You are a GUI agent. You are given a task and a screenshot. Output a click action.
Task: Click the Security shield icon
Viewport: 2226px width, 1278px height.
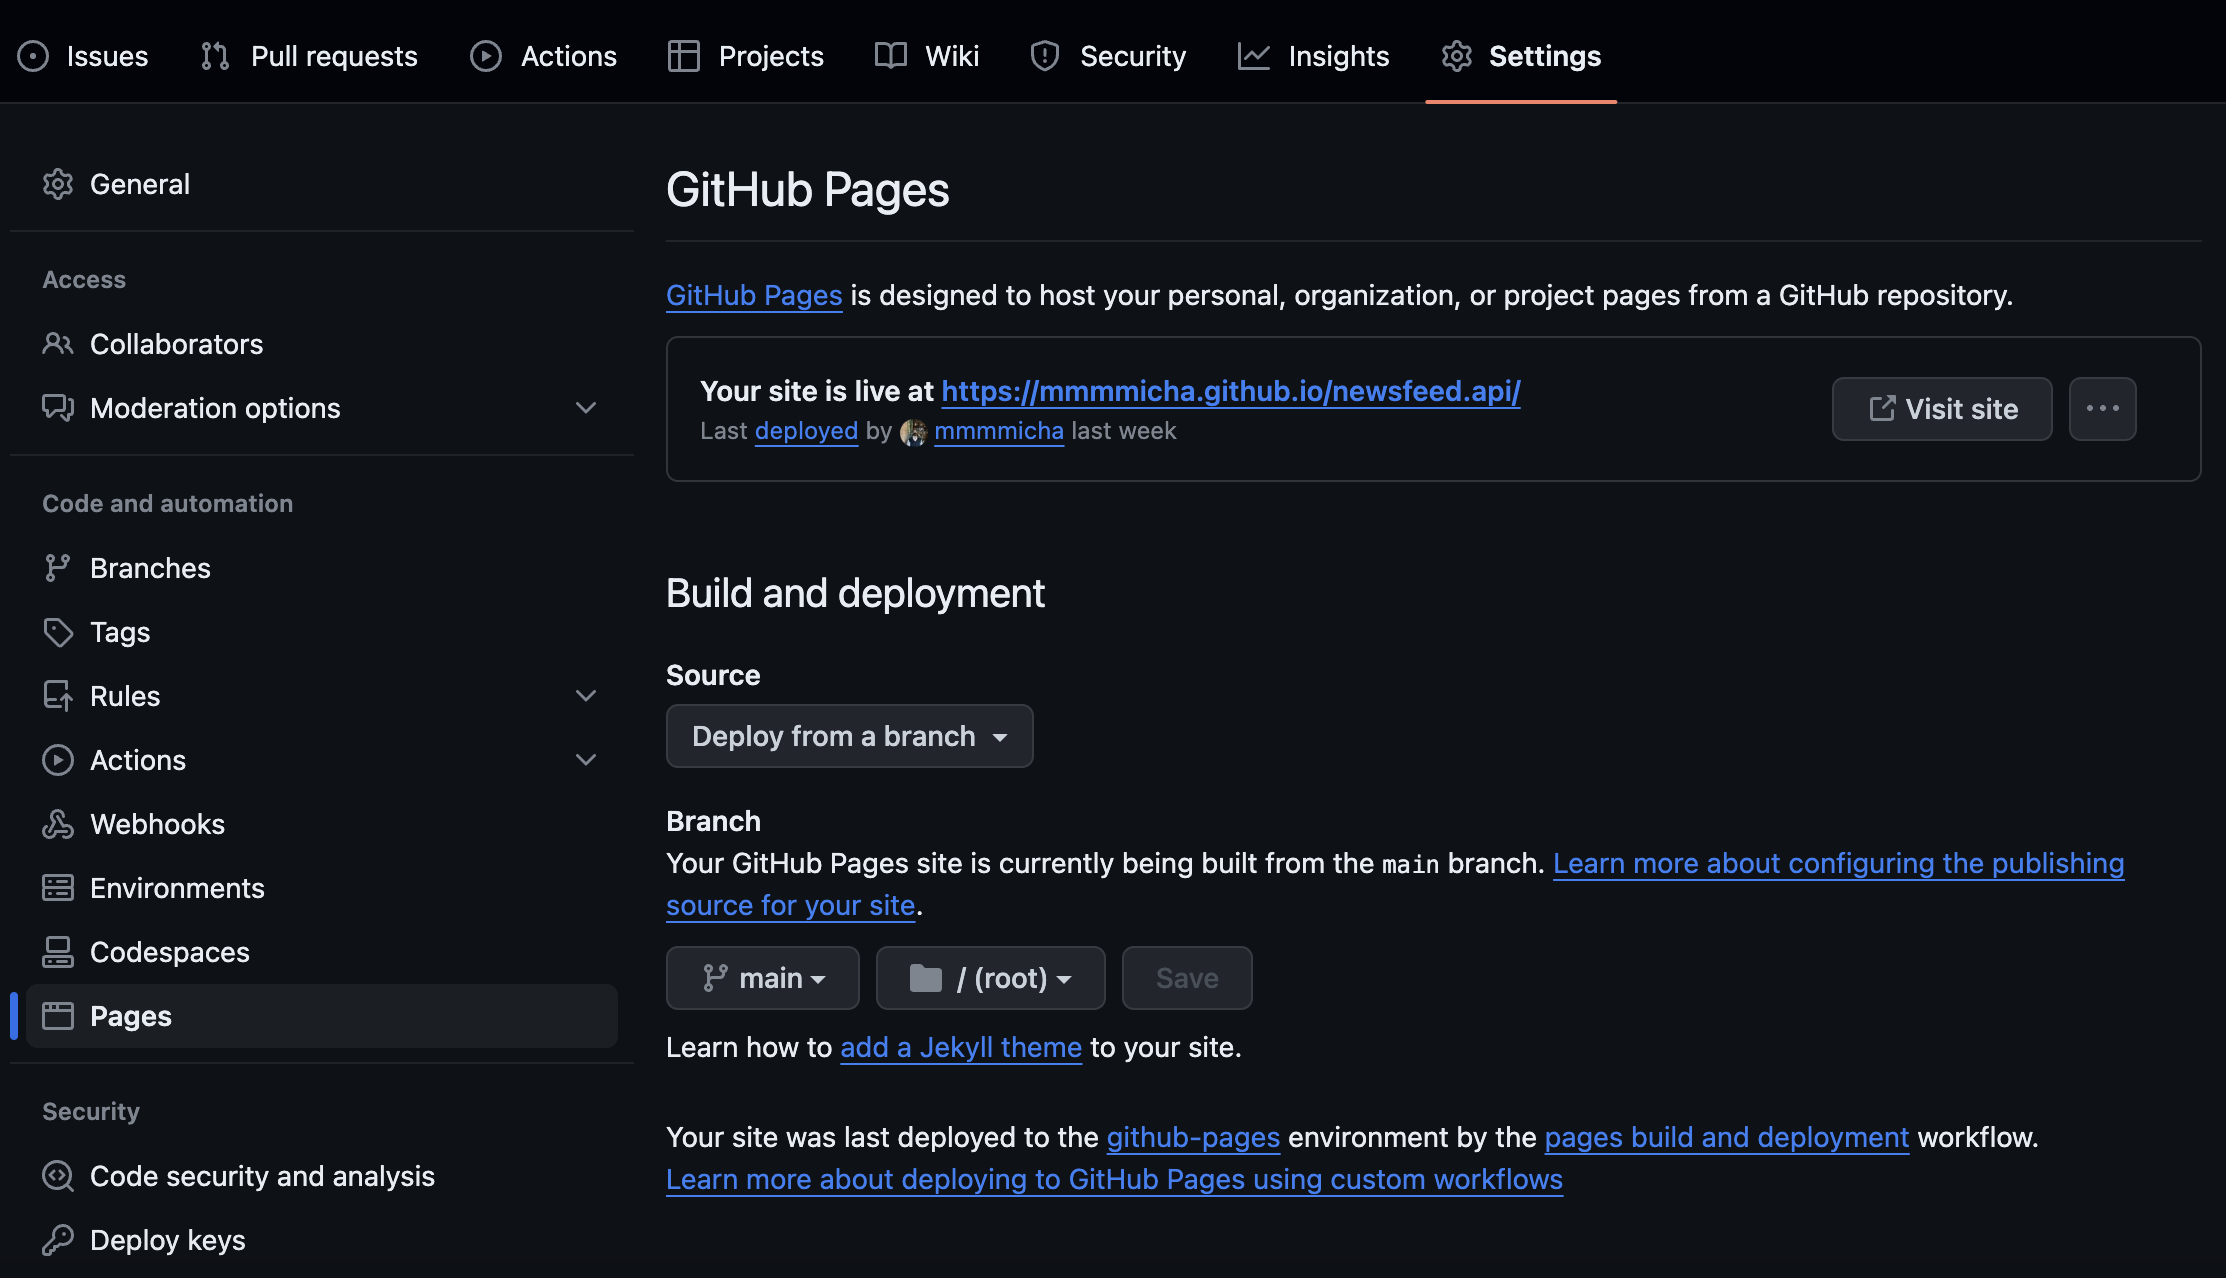click(1045, 56)
